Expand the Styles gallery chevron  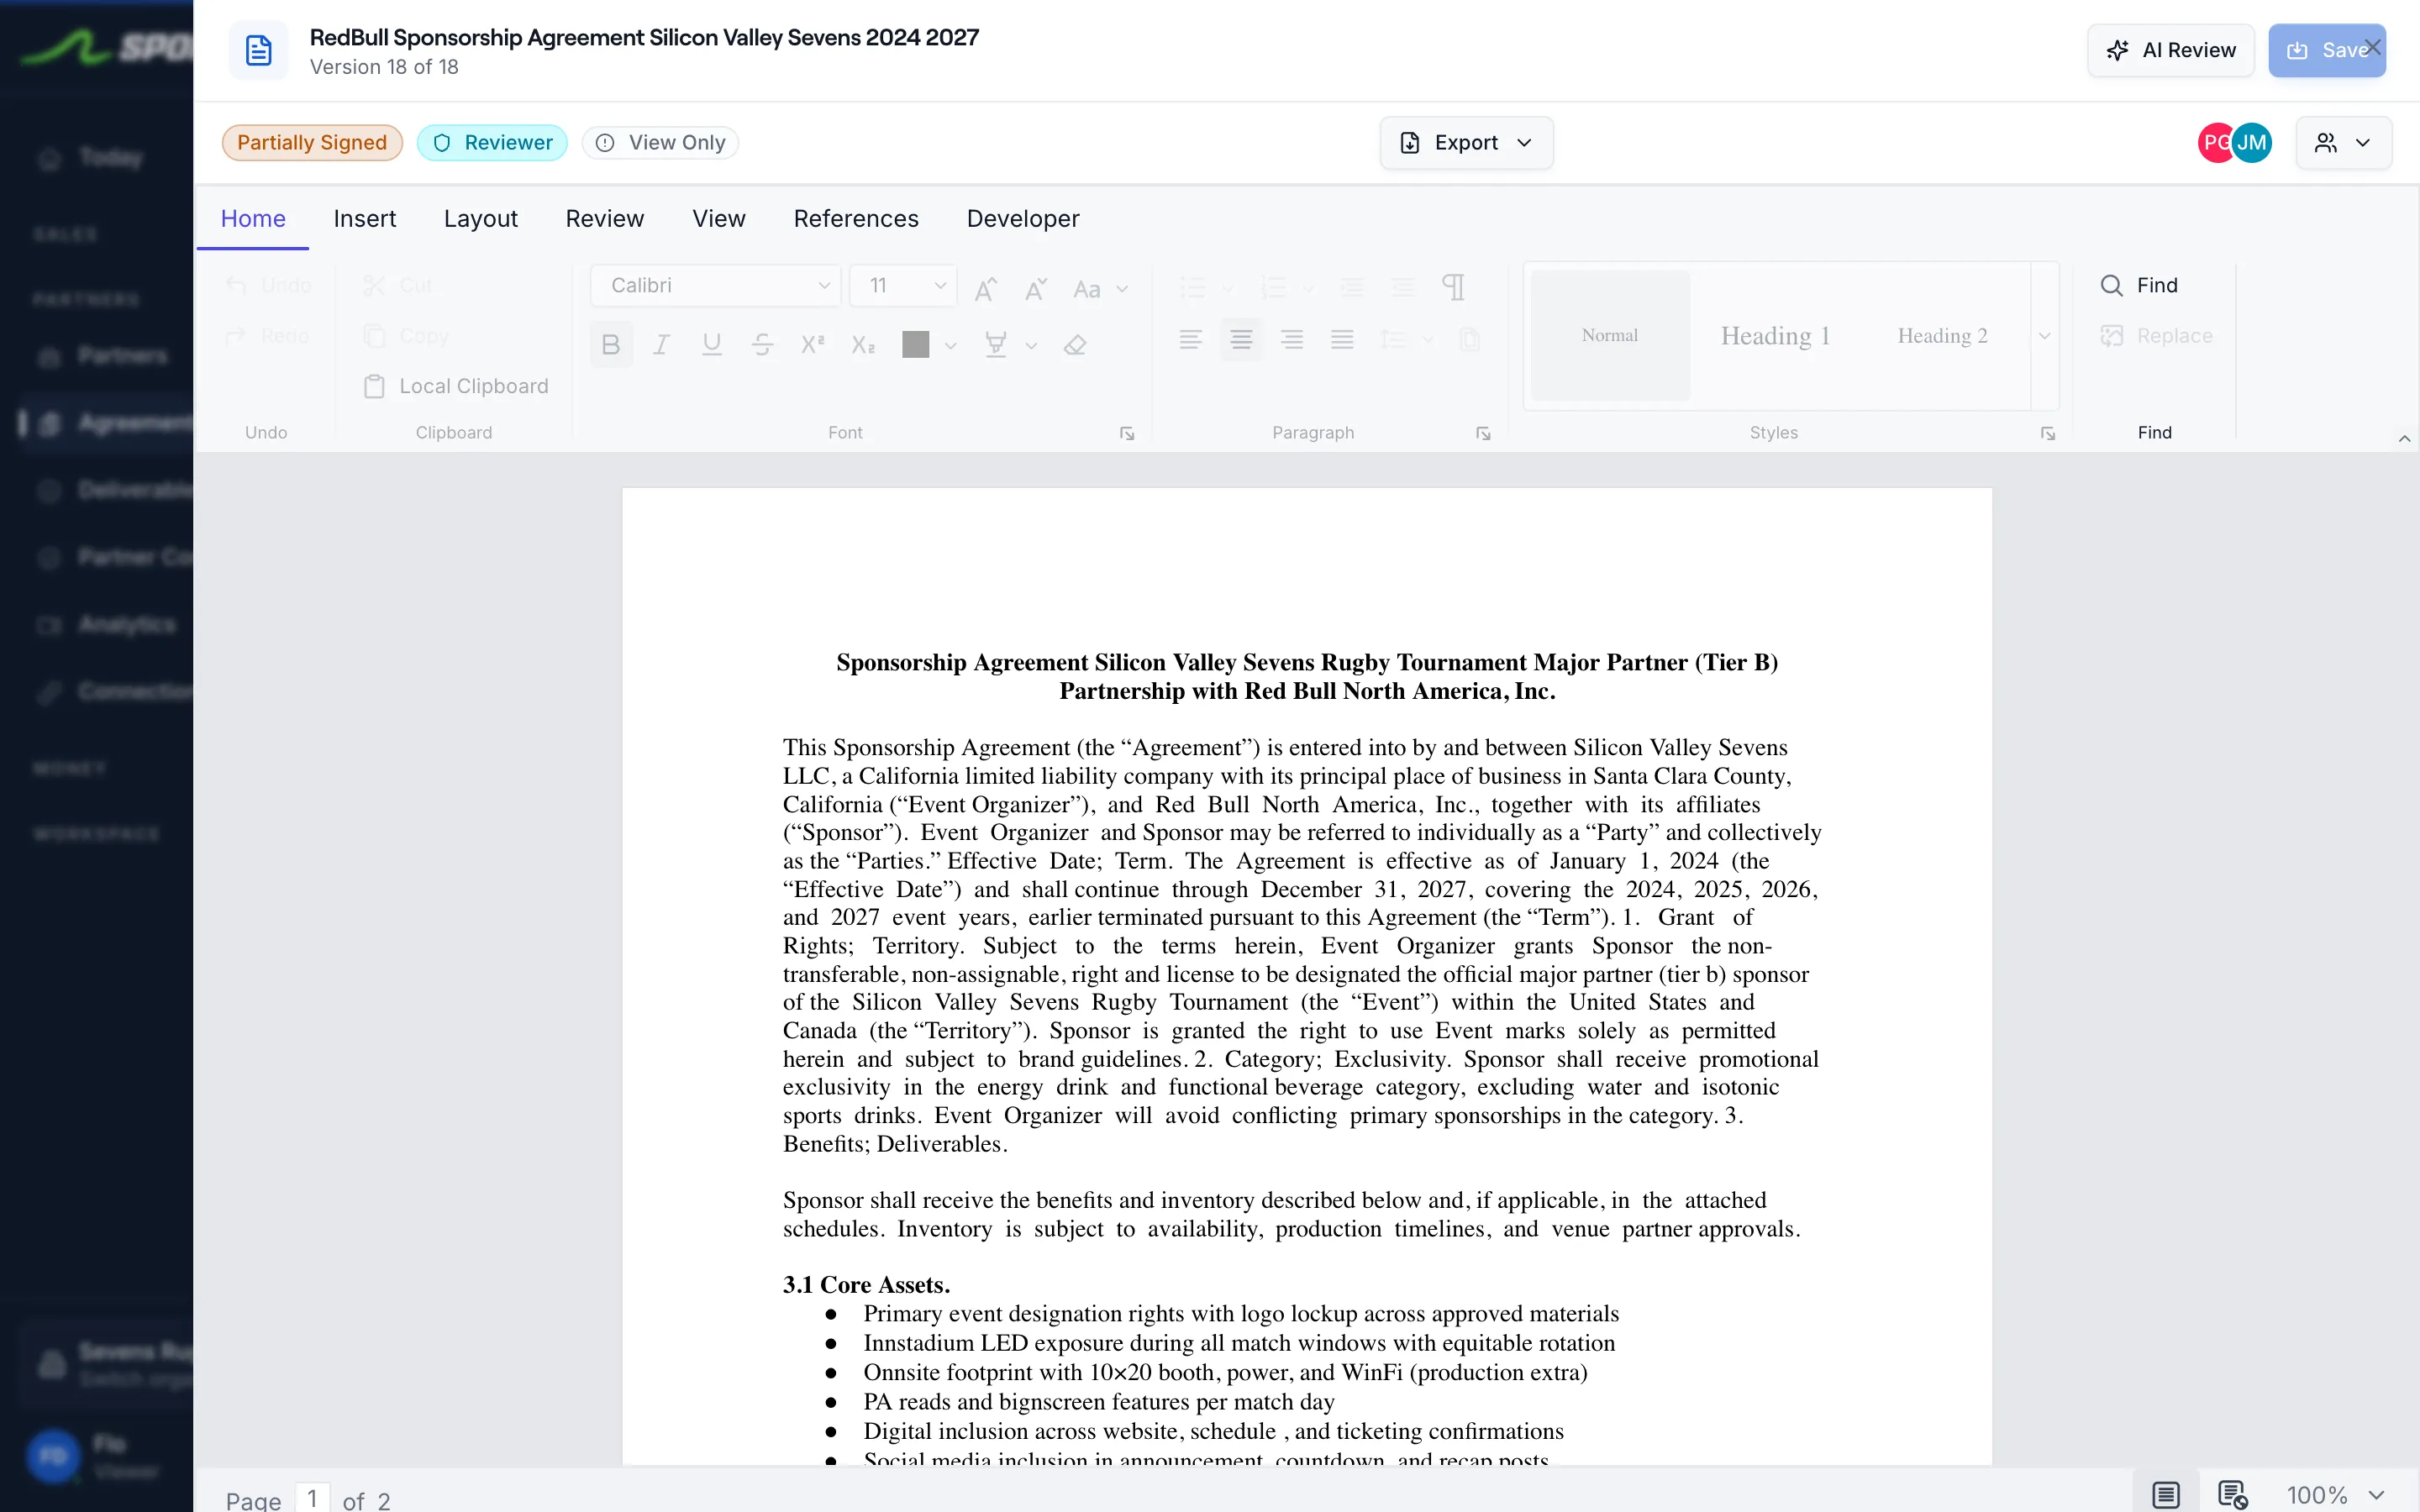click(2044, 336)
